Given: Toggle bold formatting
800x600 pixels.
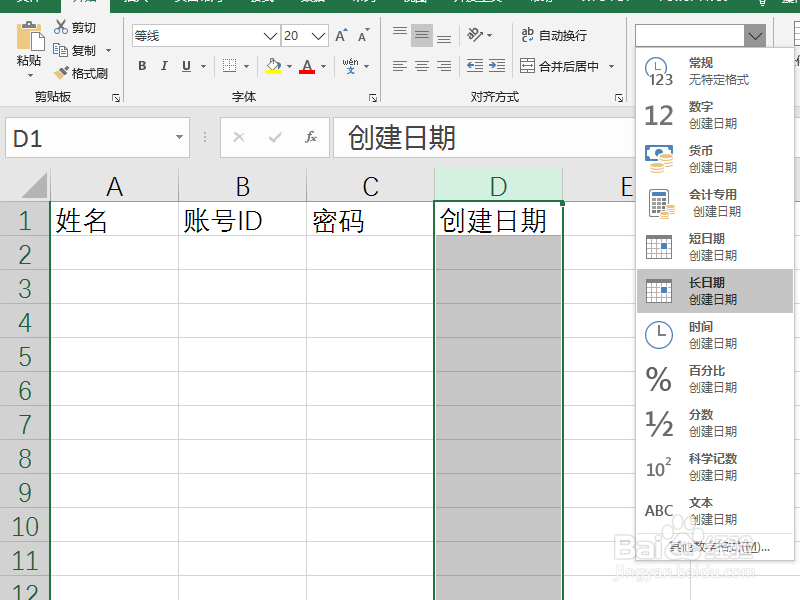Looking at the screenshot, I should tap(142, 66).
